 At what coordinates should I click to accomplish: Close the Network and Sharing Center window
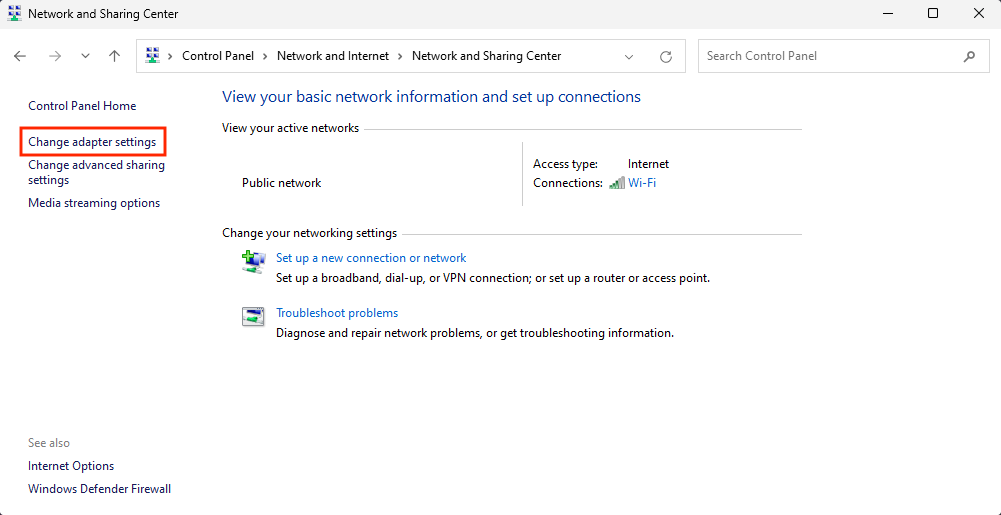click(x=979, y=13)
